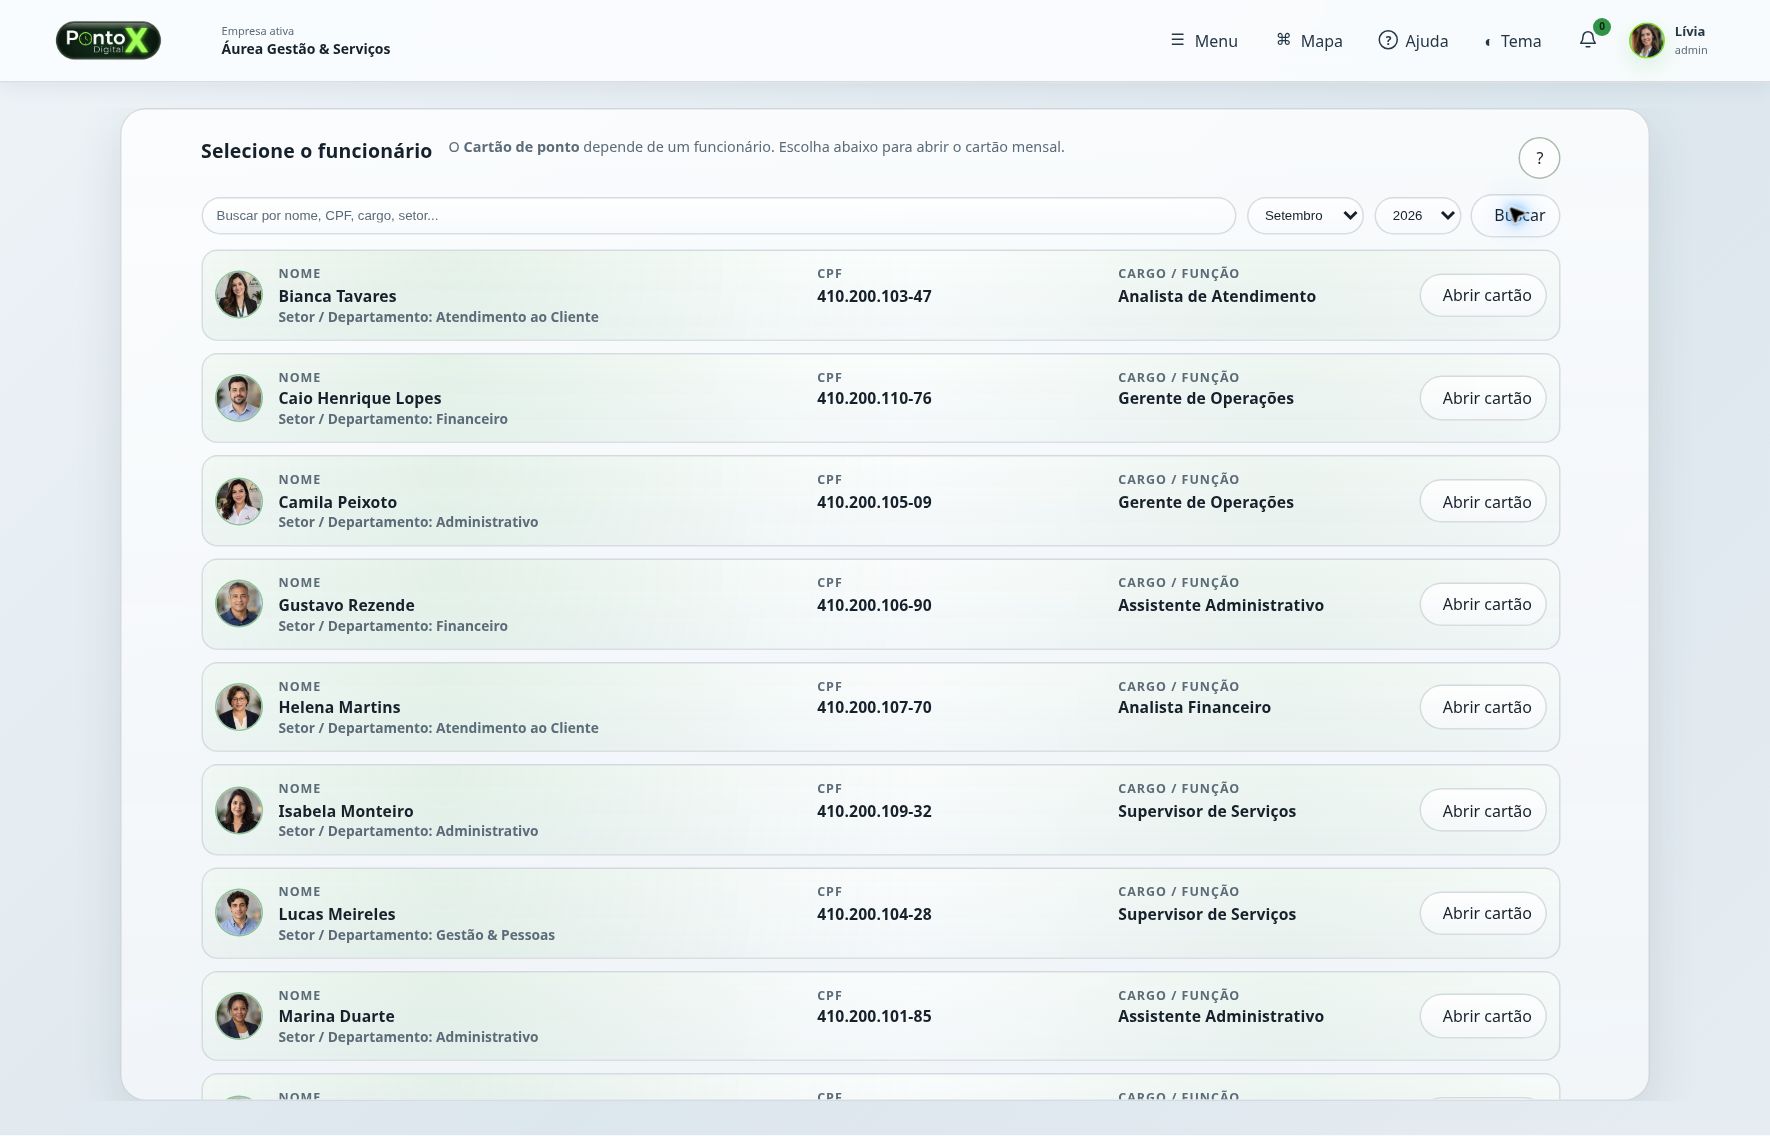
Task: Open the Mapa navigation item
Action: (1309, 41)
